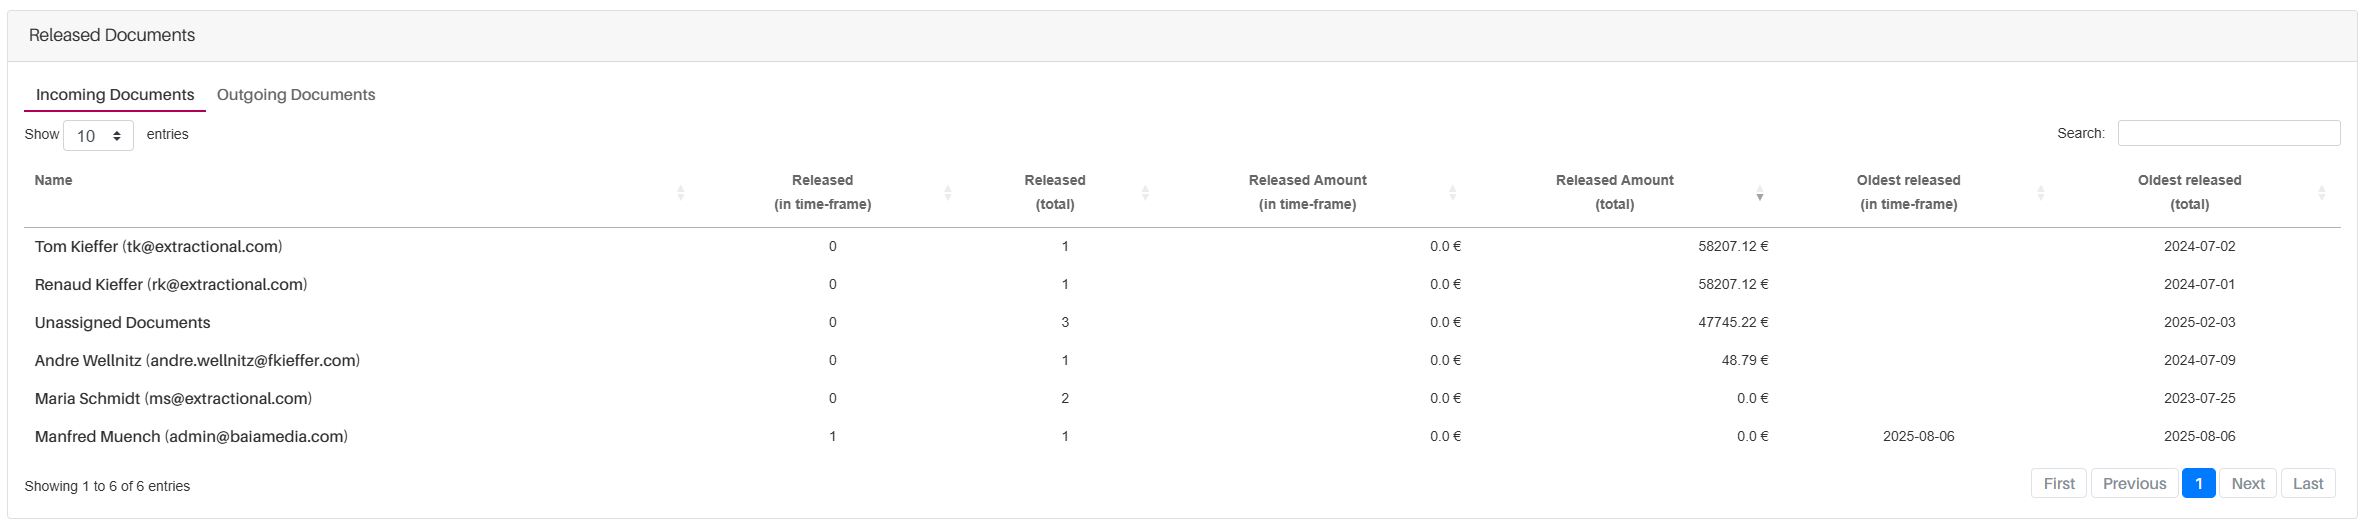Screen dimensions: 2365x528
Task: Select the Incoming Documents tab
Action: point(115,95)
